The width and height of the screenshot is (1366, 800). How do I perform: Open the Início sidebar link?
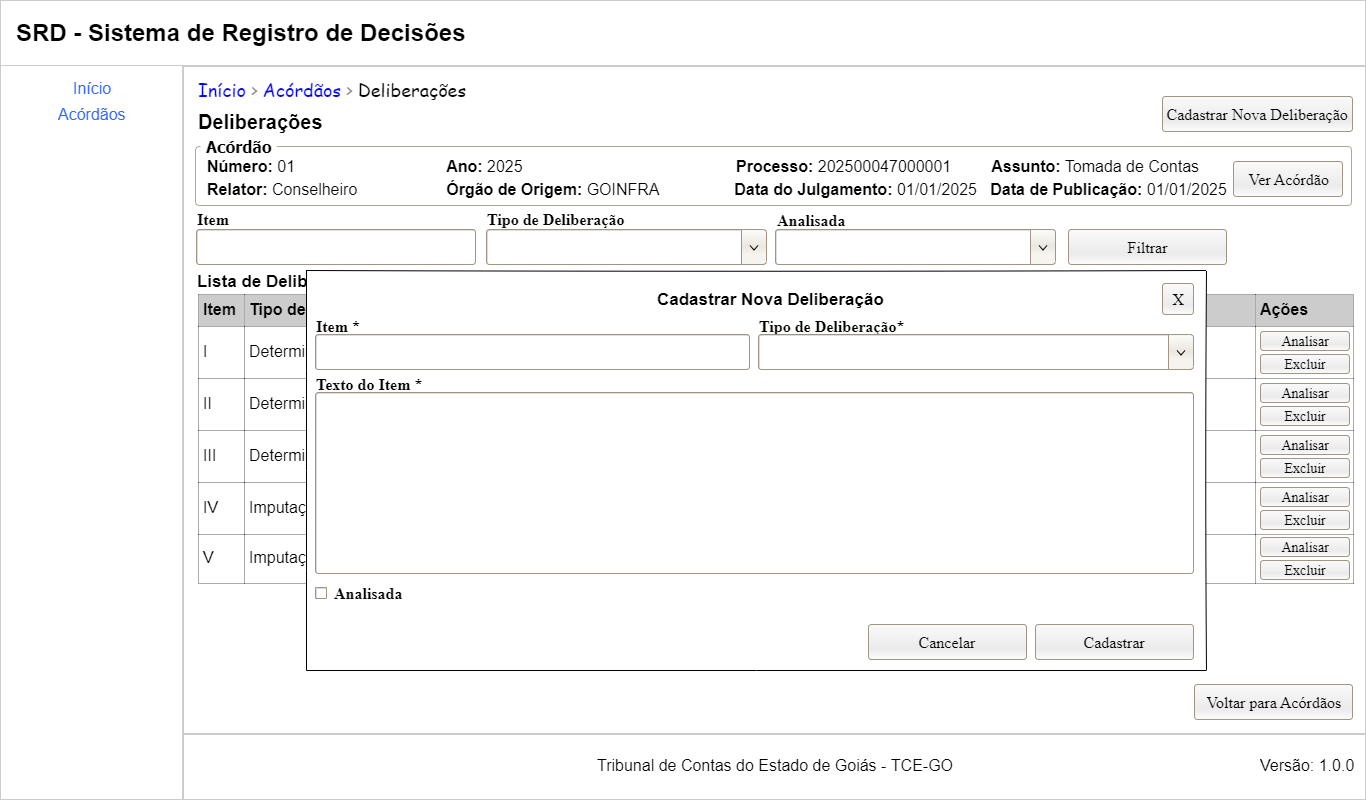pyautogui.click(x=92, y=89)
